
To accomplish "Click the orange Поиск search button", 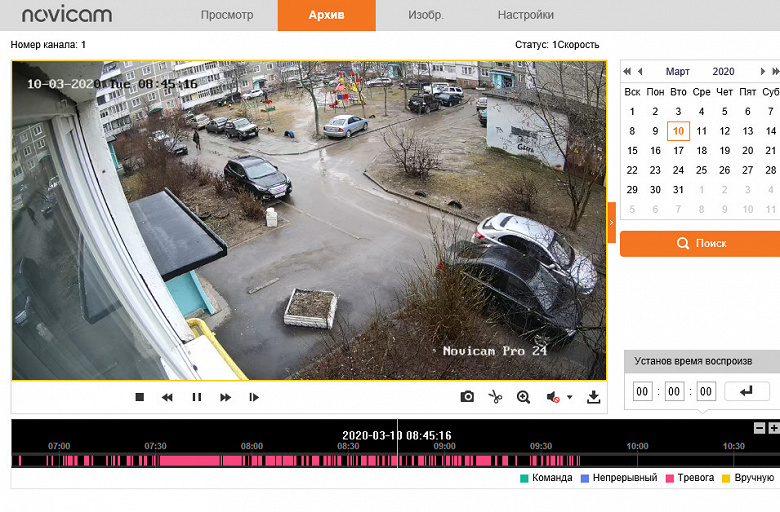I will pyautogui.click(x=700, y=243).
